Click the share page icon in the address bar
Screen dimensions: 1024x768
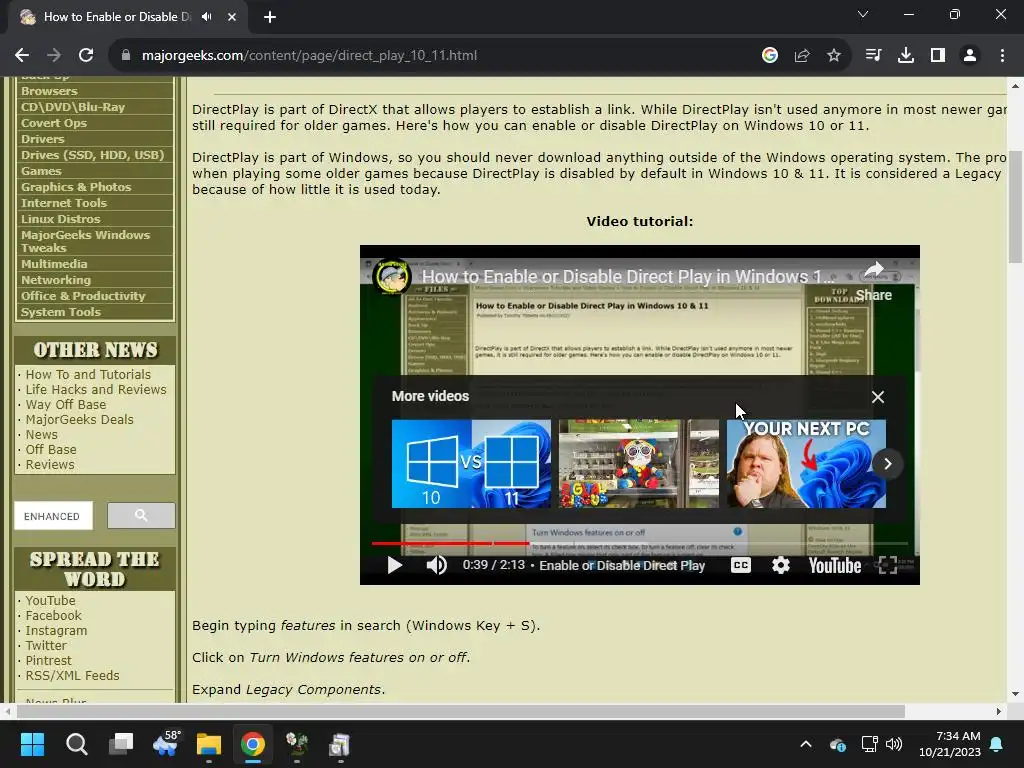802,56
